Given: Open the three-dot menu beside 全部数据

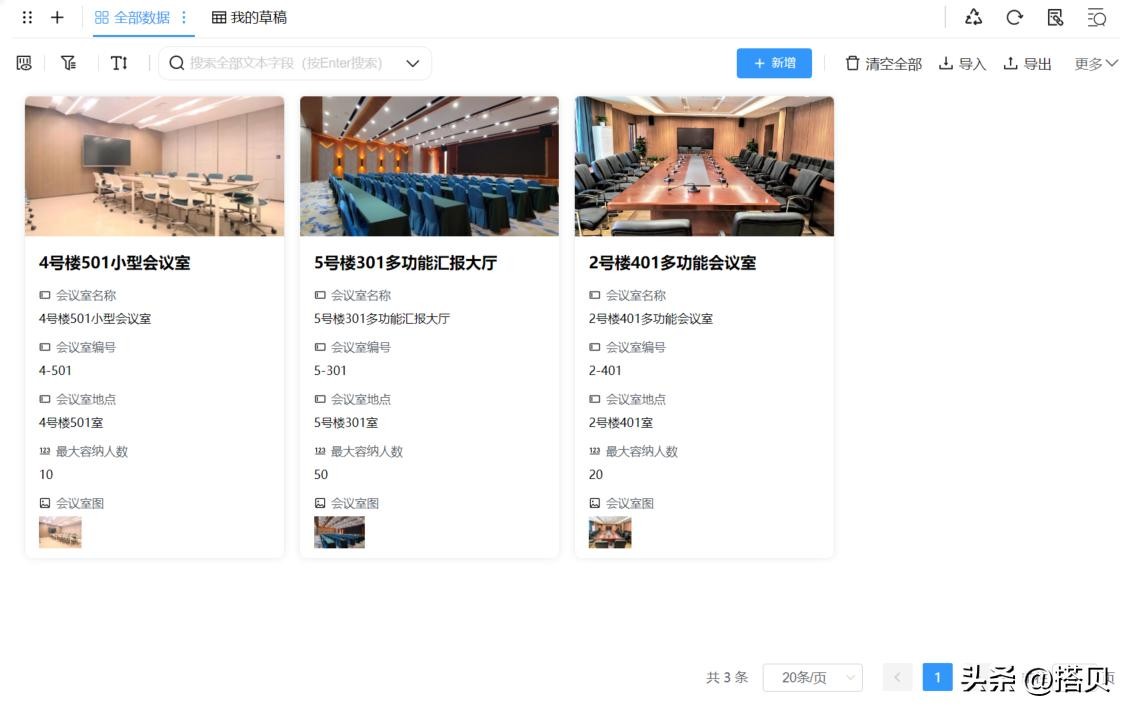Looking at the screenshot, I should [184, 17].
